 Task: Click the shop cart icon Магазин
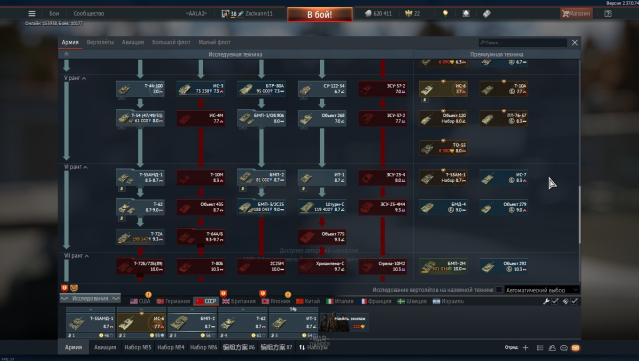tap(576, 13)
